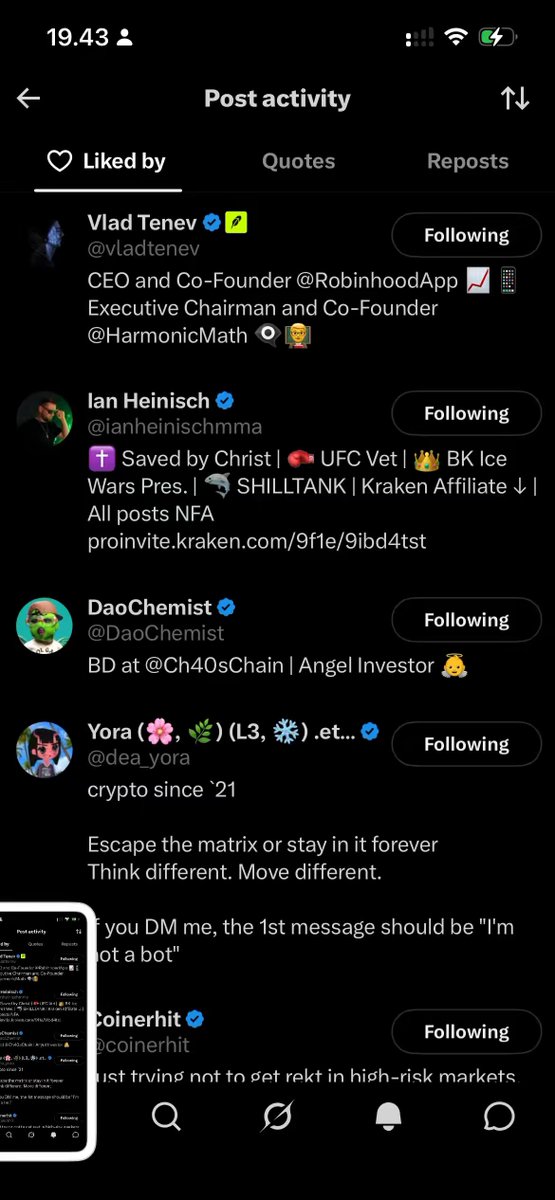555x1200 pixels.
Task: Open the sort order arrows icon
Action: (515, 98)
